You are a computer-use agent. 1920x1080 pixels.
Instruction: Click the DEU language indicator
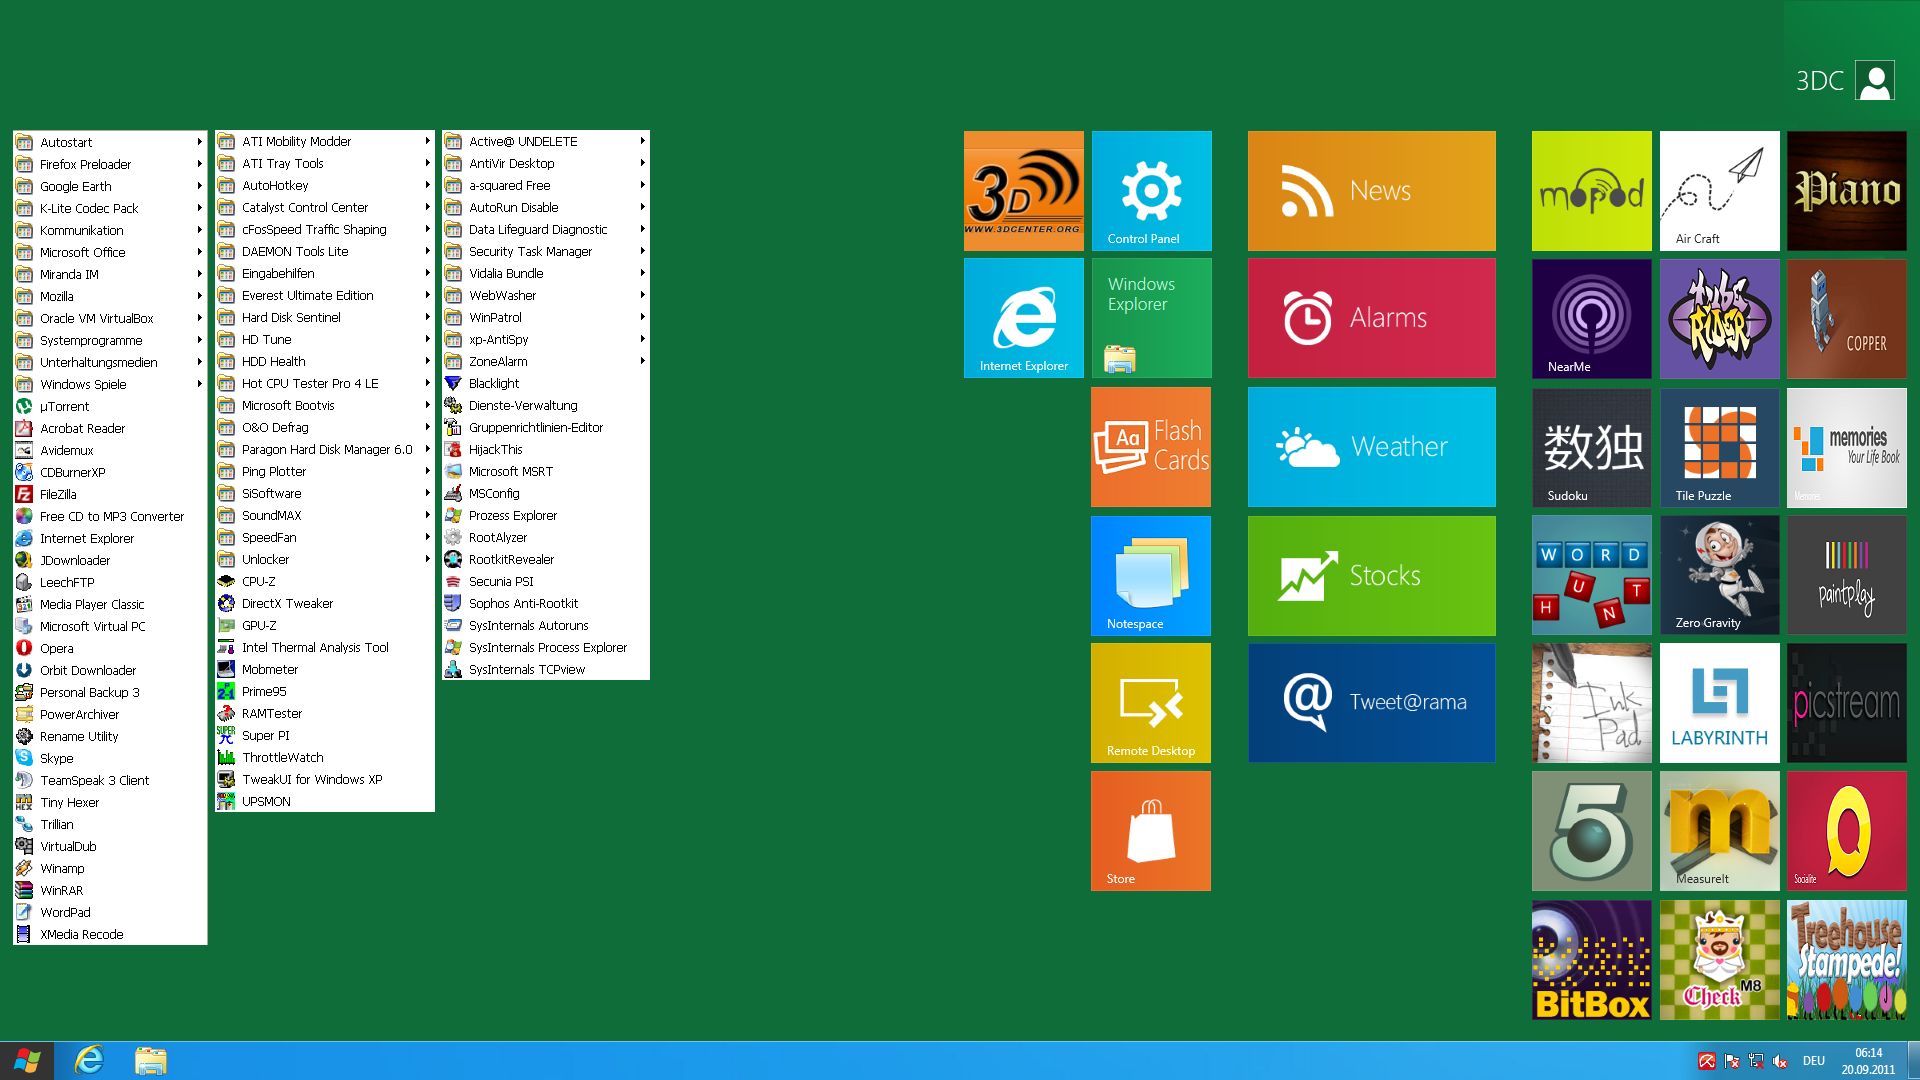click(x=1813, y=1061)
